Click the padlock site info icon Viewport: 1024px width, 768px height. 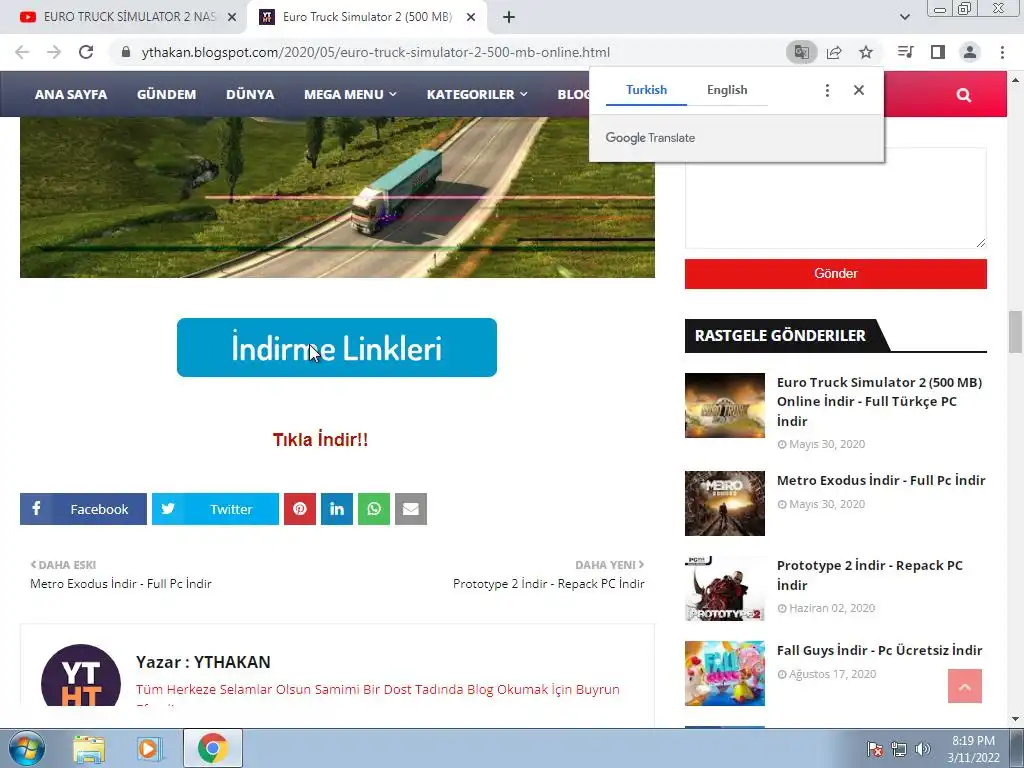126,52
